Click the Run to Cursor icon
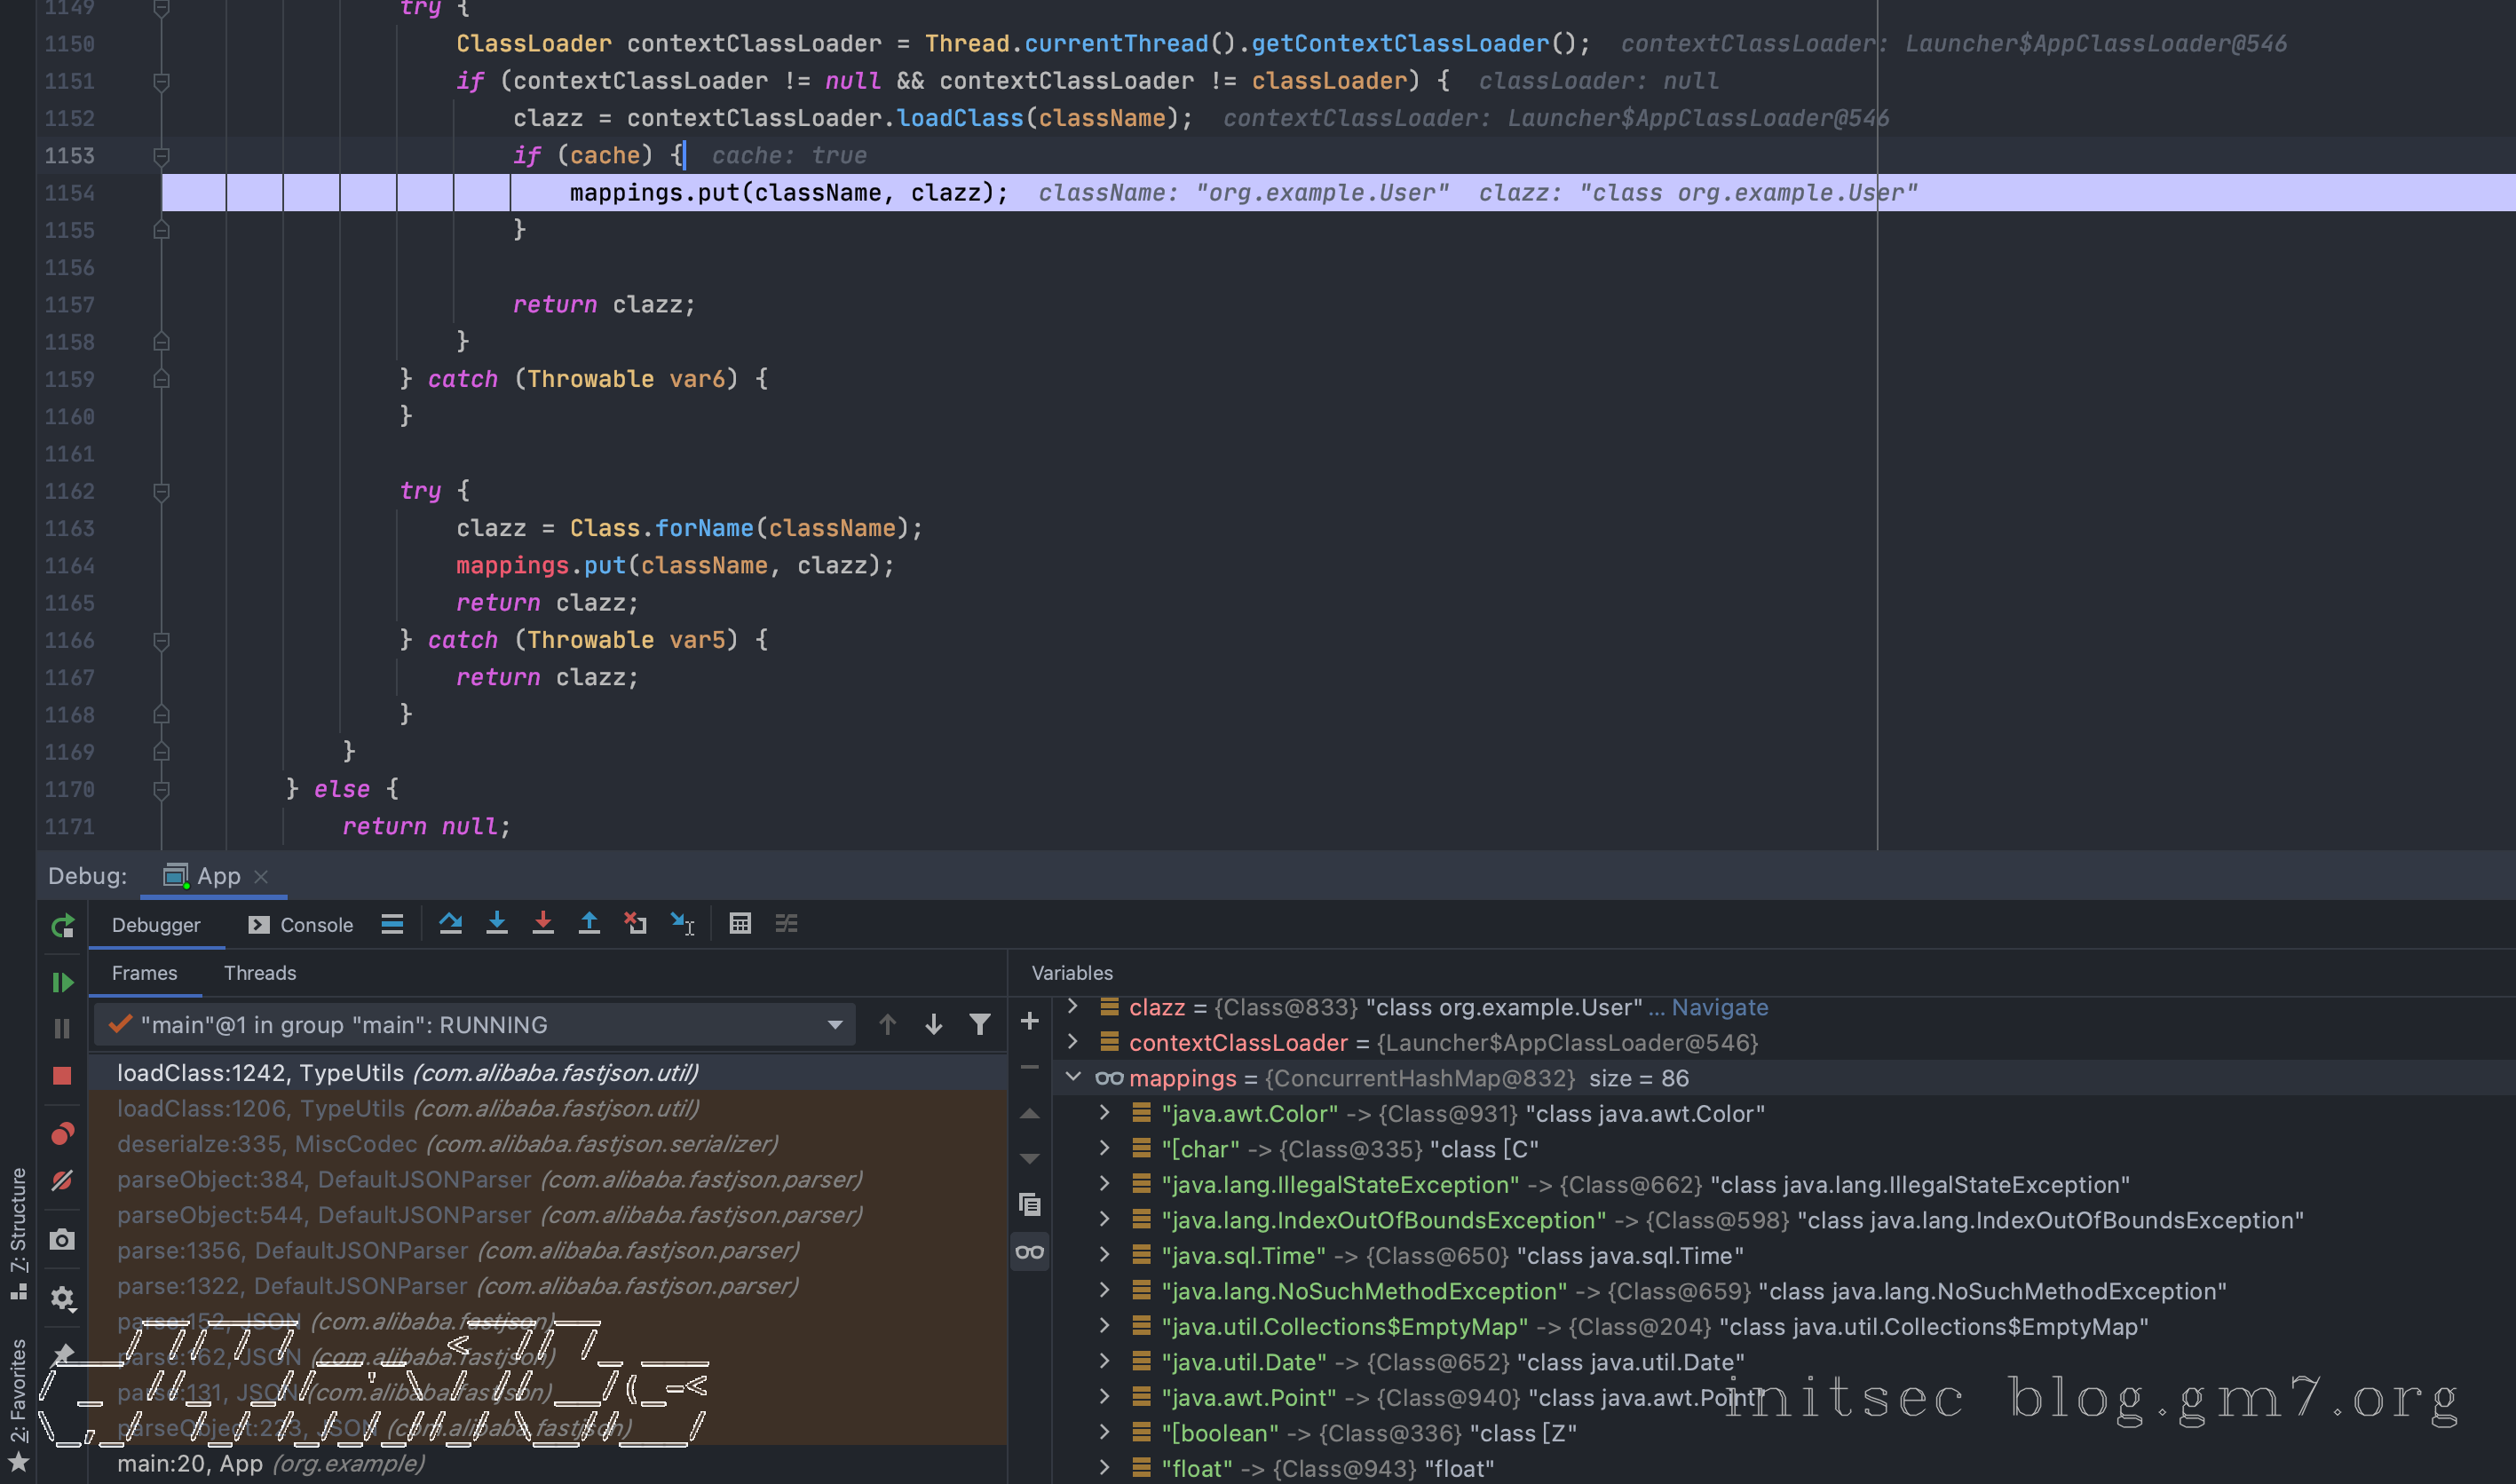The image size is (2516, 1484). 683,924
